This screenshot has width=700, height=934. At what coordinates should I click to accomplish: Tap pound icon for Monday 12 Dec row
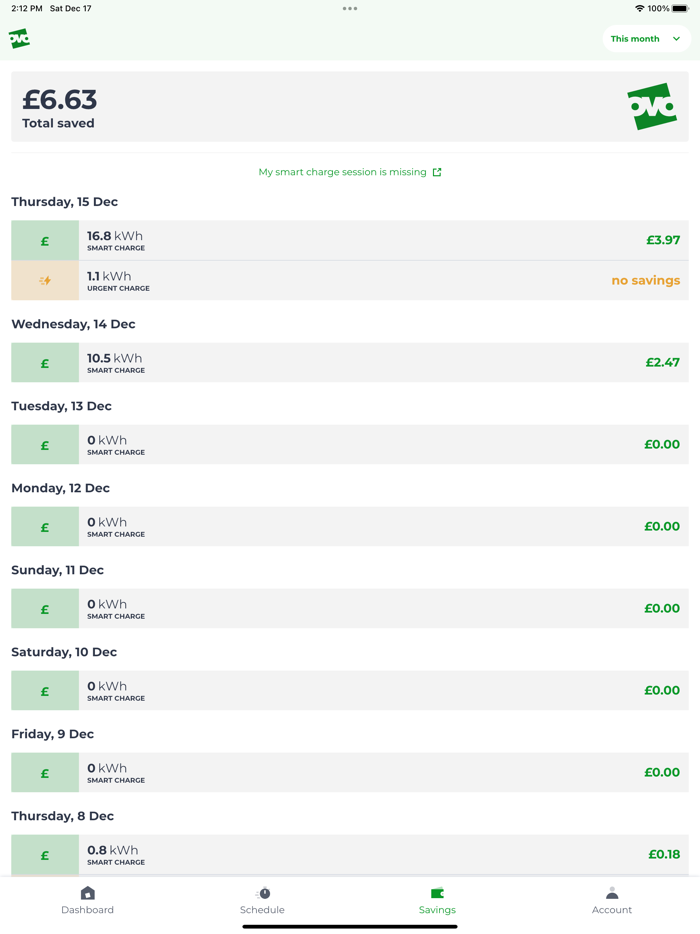pyautogui.click(x=45, y=527)
